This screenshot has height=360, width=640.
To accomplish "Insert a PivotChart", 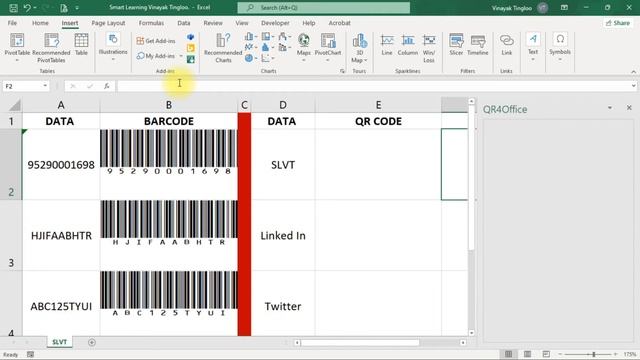I will coord(328,47).
